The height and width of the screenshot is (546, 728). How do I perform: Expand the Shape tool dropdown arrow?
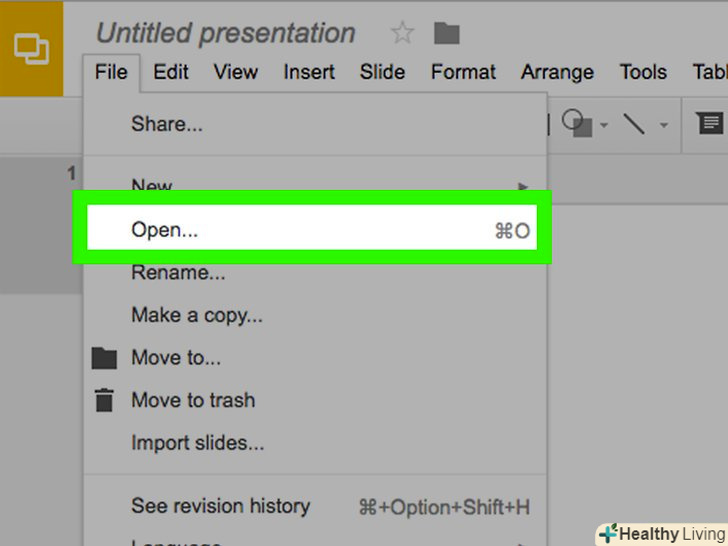pos(604,126)
